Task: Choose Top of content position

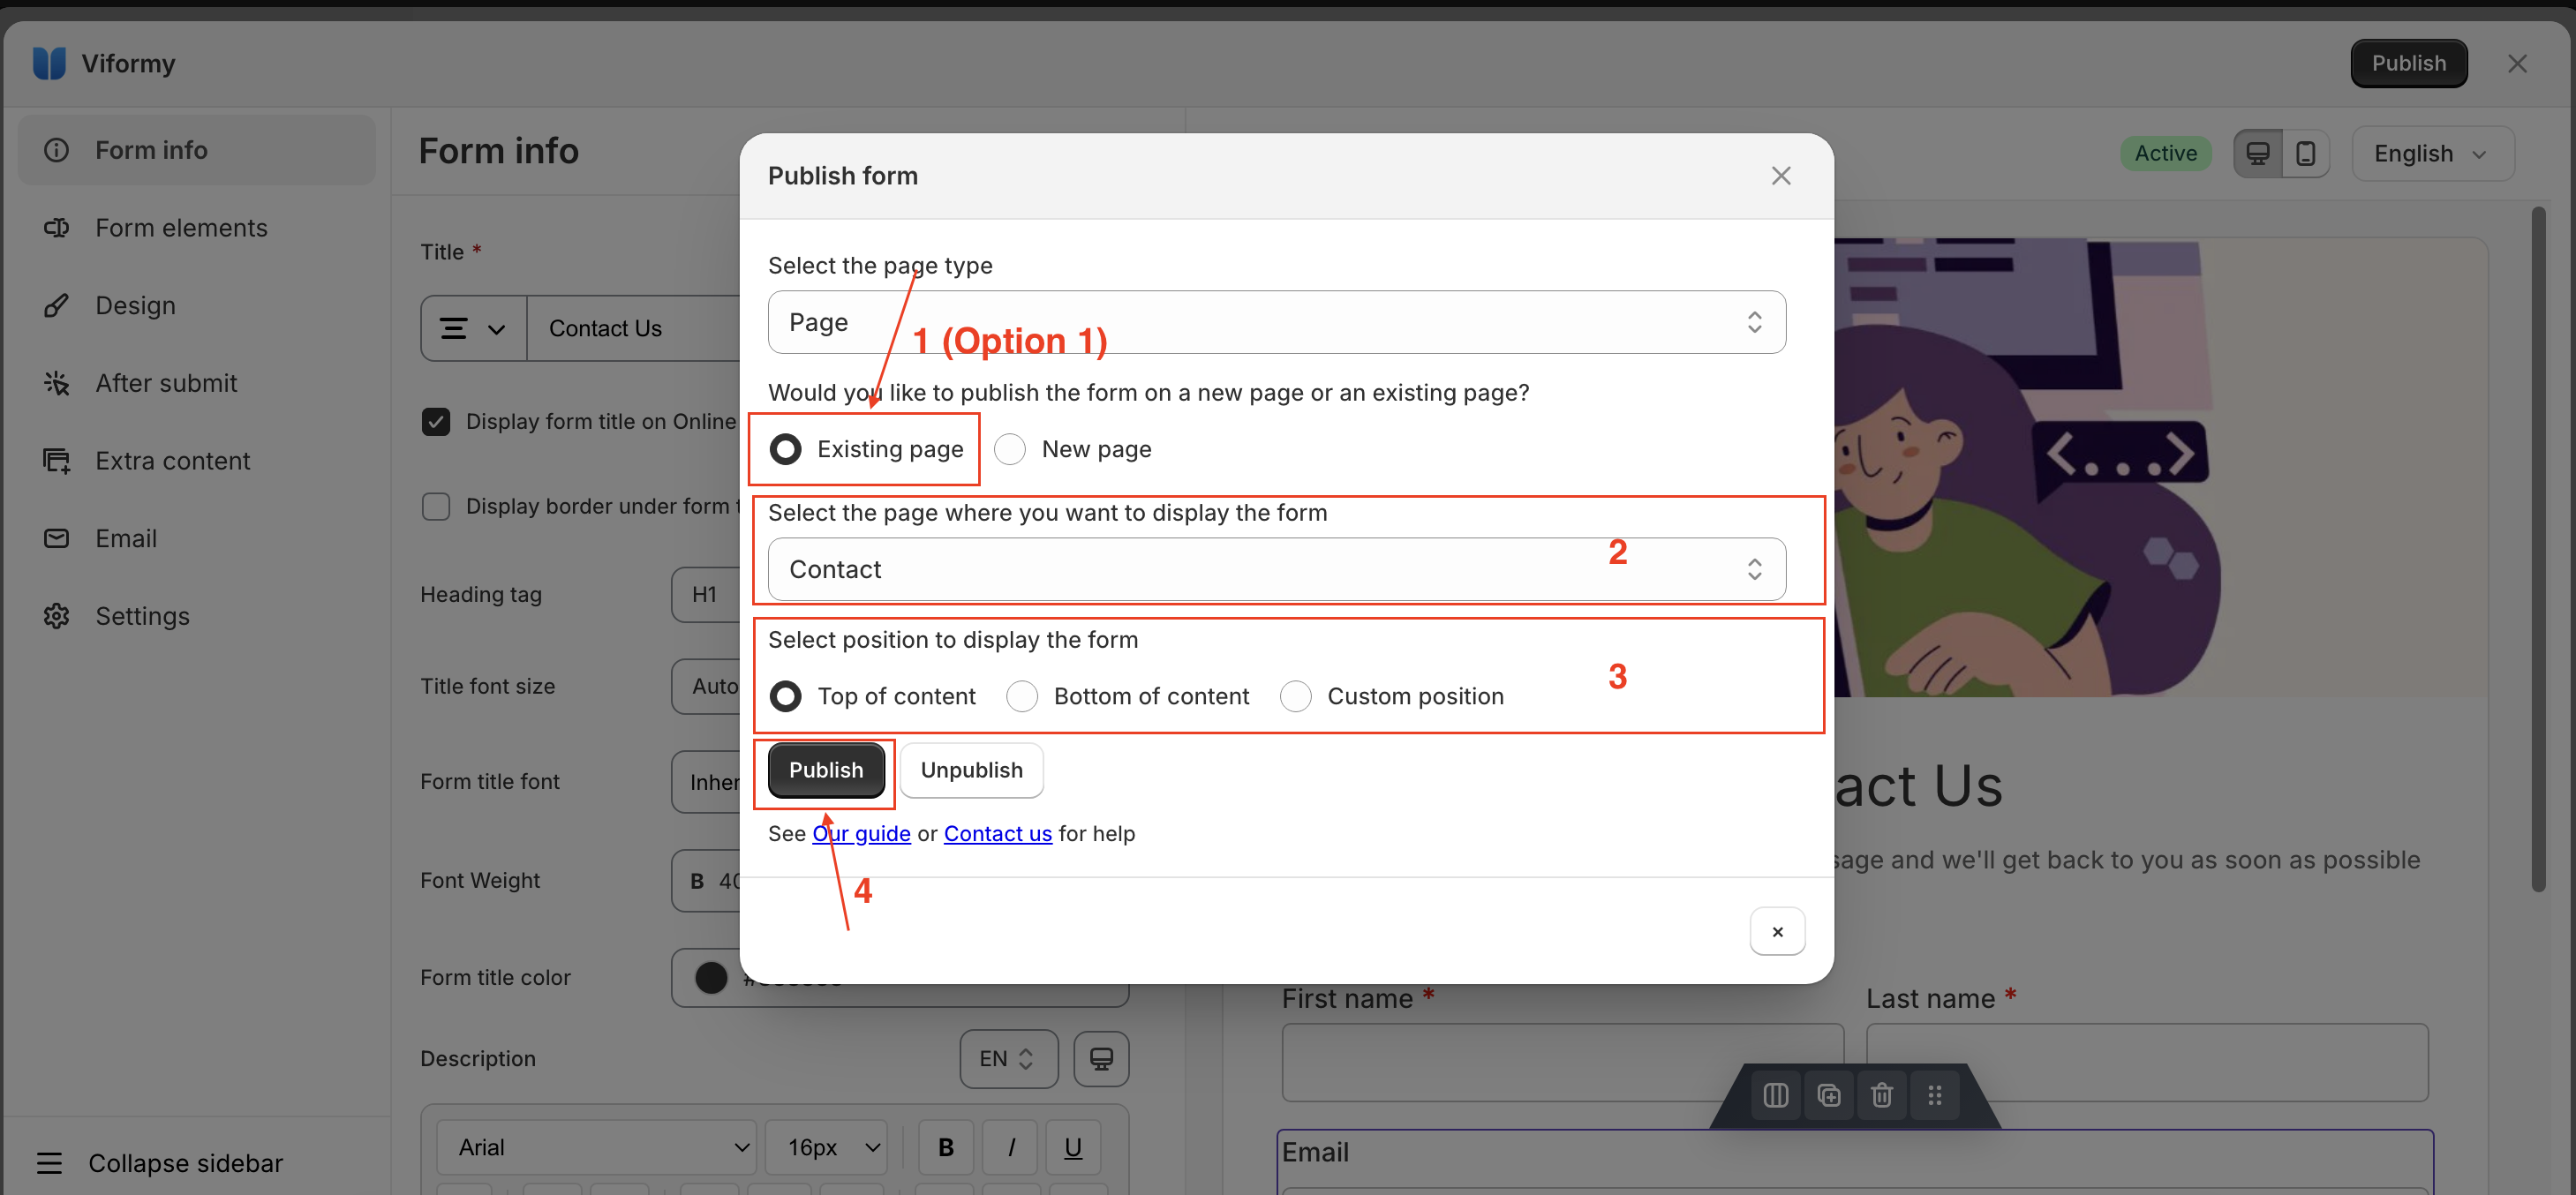Action: 785,696
